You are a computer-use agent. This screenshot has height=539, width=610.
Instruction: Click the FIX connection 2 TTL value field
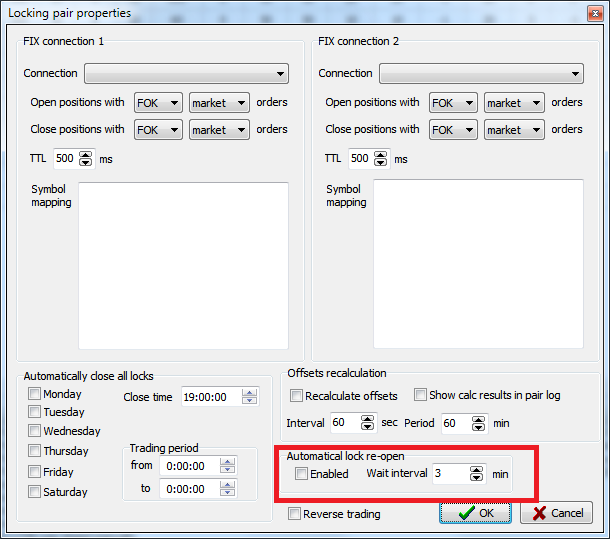(x=361, y=158)
